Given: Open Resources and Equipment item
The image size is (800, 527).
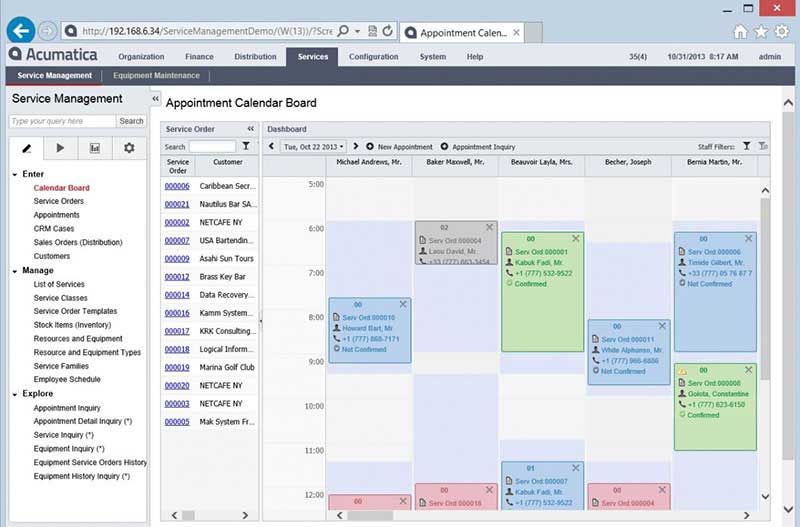Looking at the screenshot, I should tap(78, 338).
